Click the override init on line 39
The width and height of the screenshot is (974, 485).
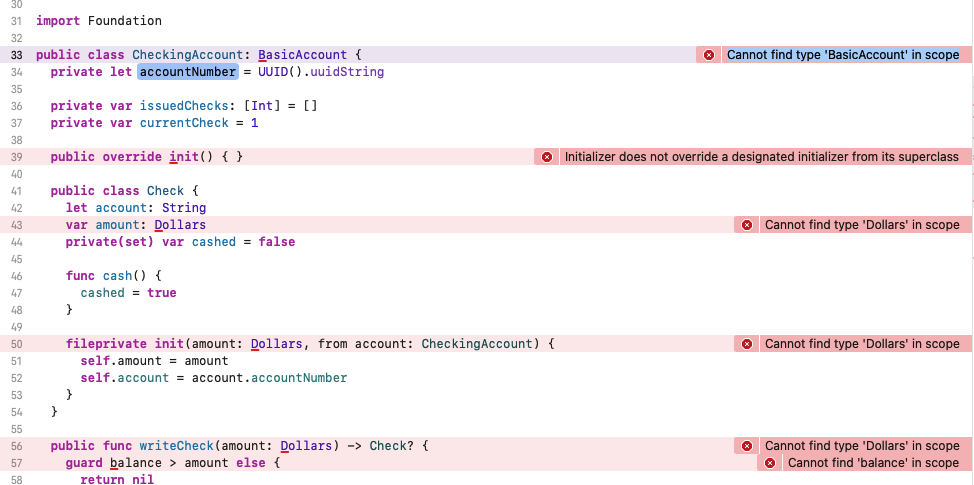coord(184,157)
